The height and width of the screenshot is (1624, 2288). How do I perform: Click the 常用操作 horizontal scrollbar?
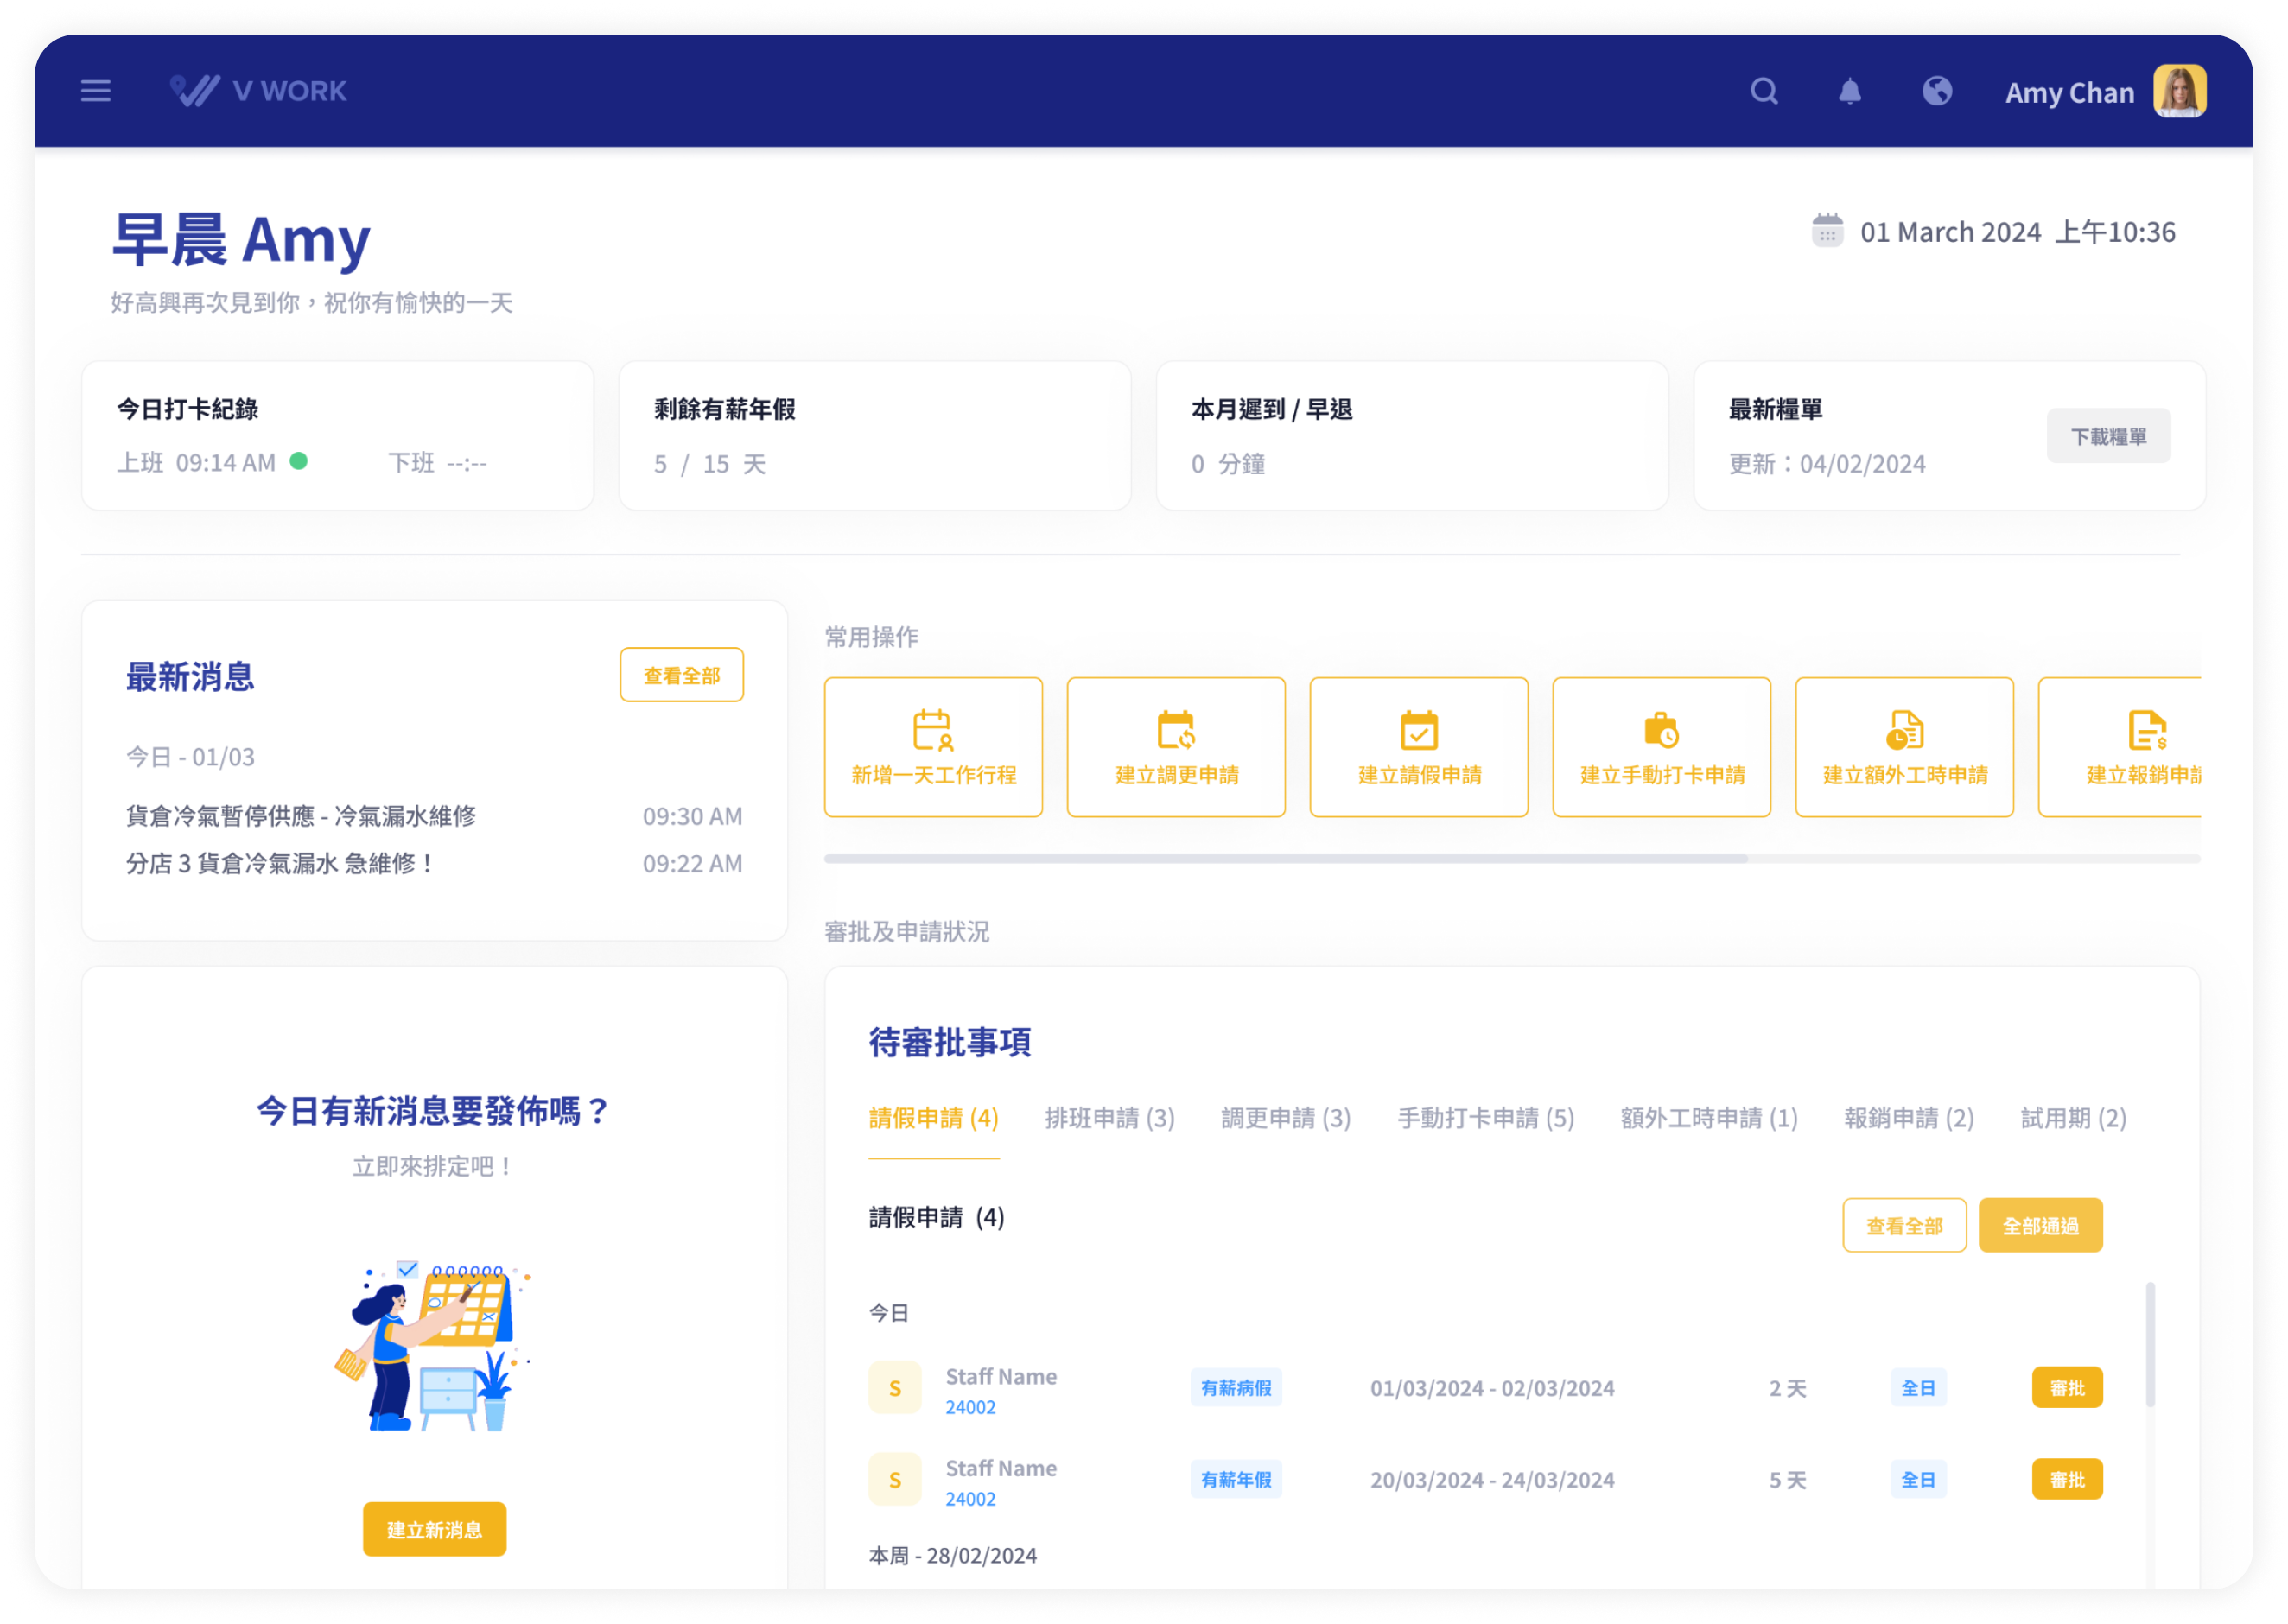pyautogui.click(x=1285, y=859)
